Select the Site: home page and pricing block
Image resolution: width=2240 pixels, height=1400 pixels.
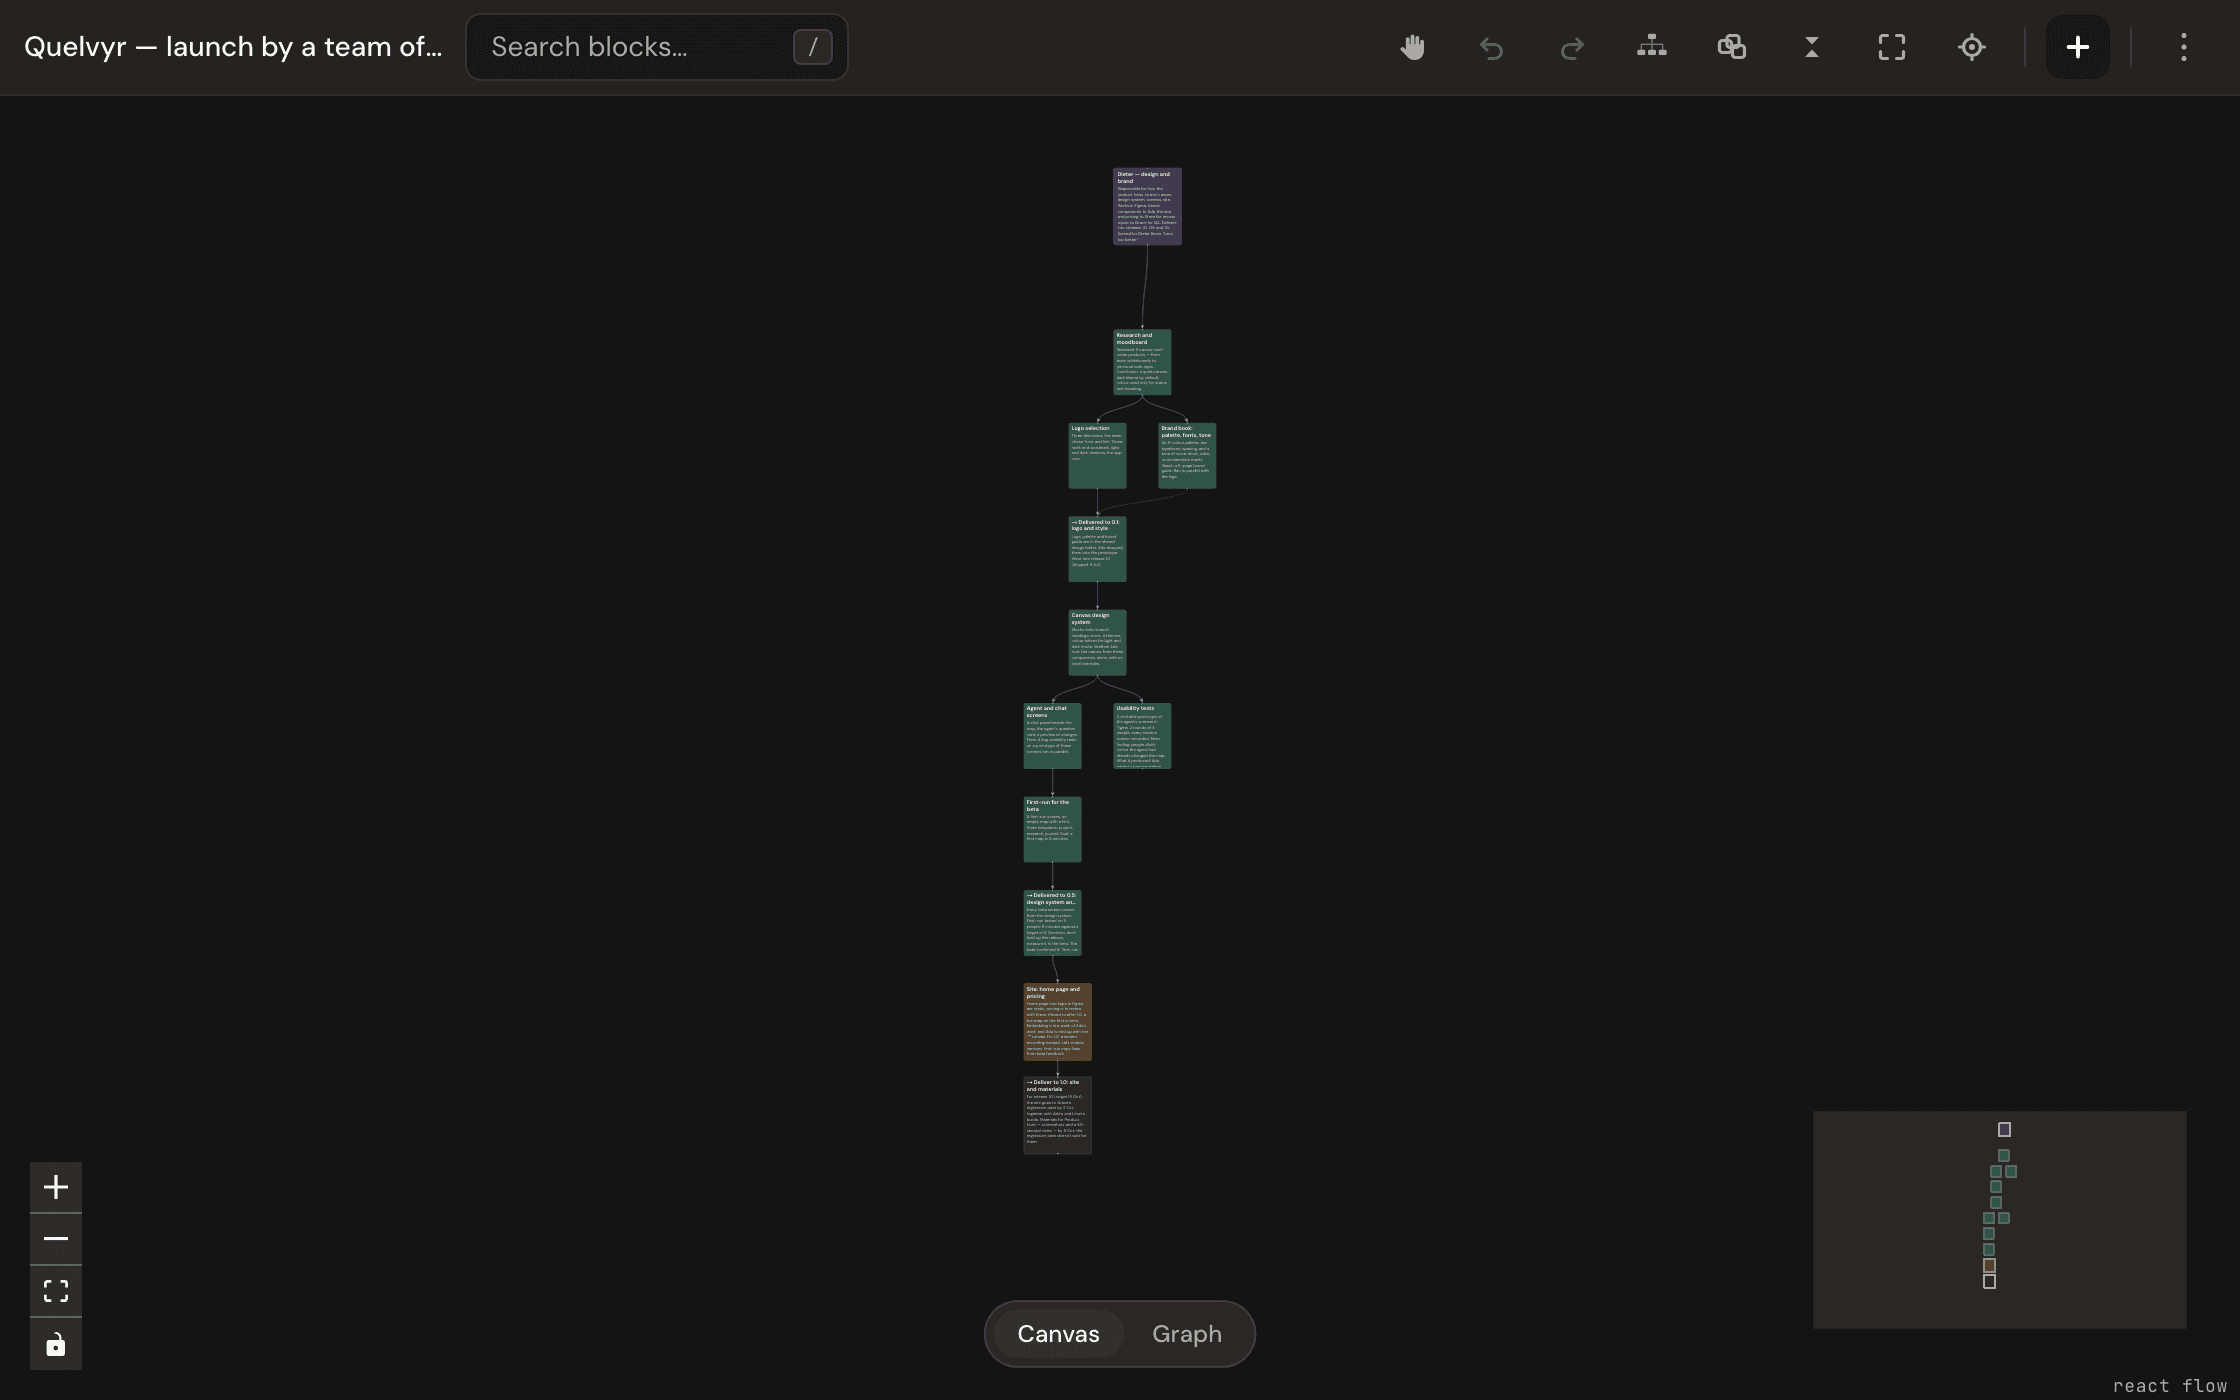click(1057, 1022)
